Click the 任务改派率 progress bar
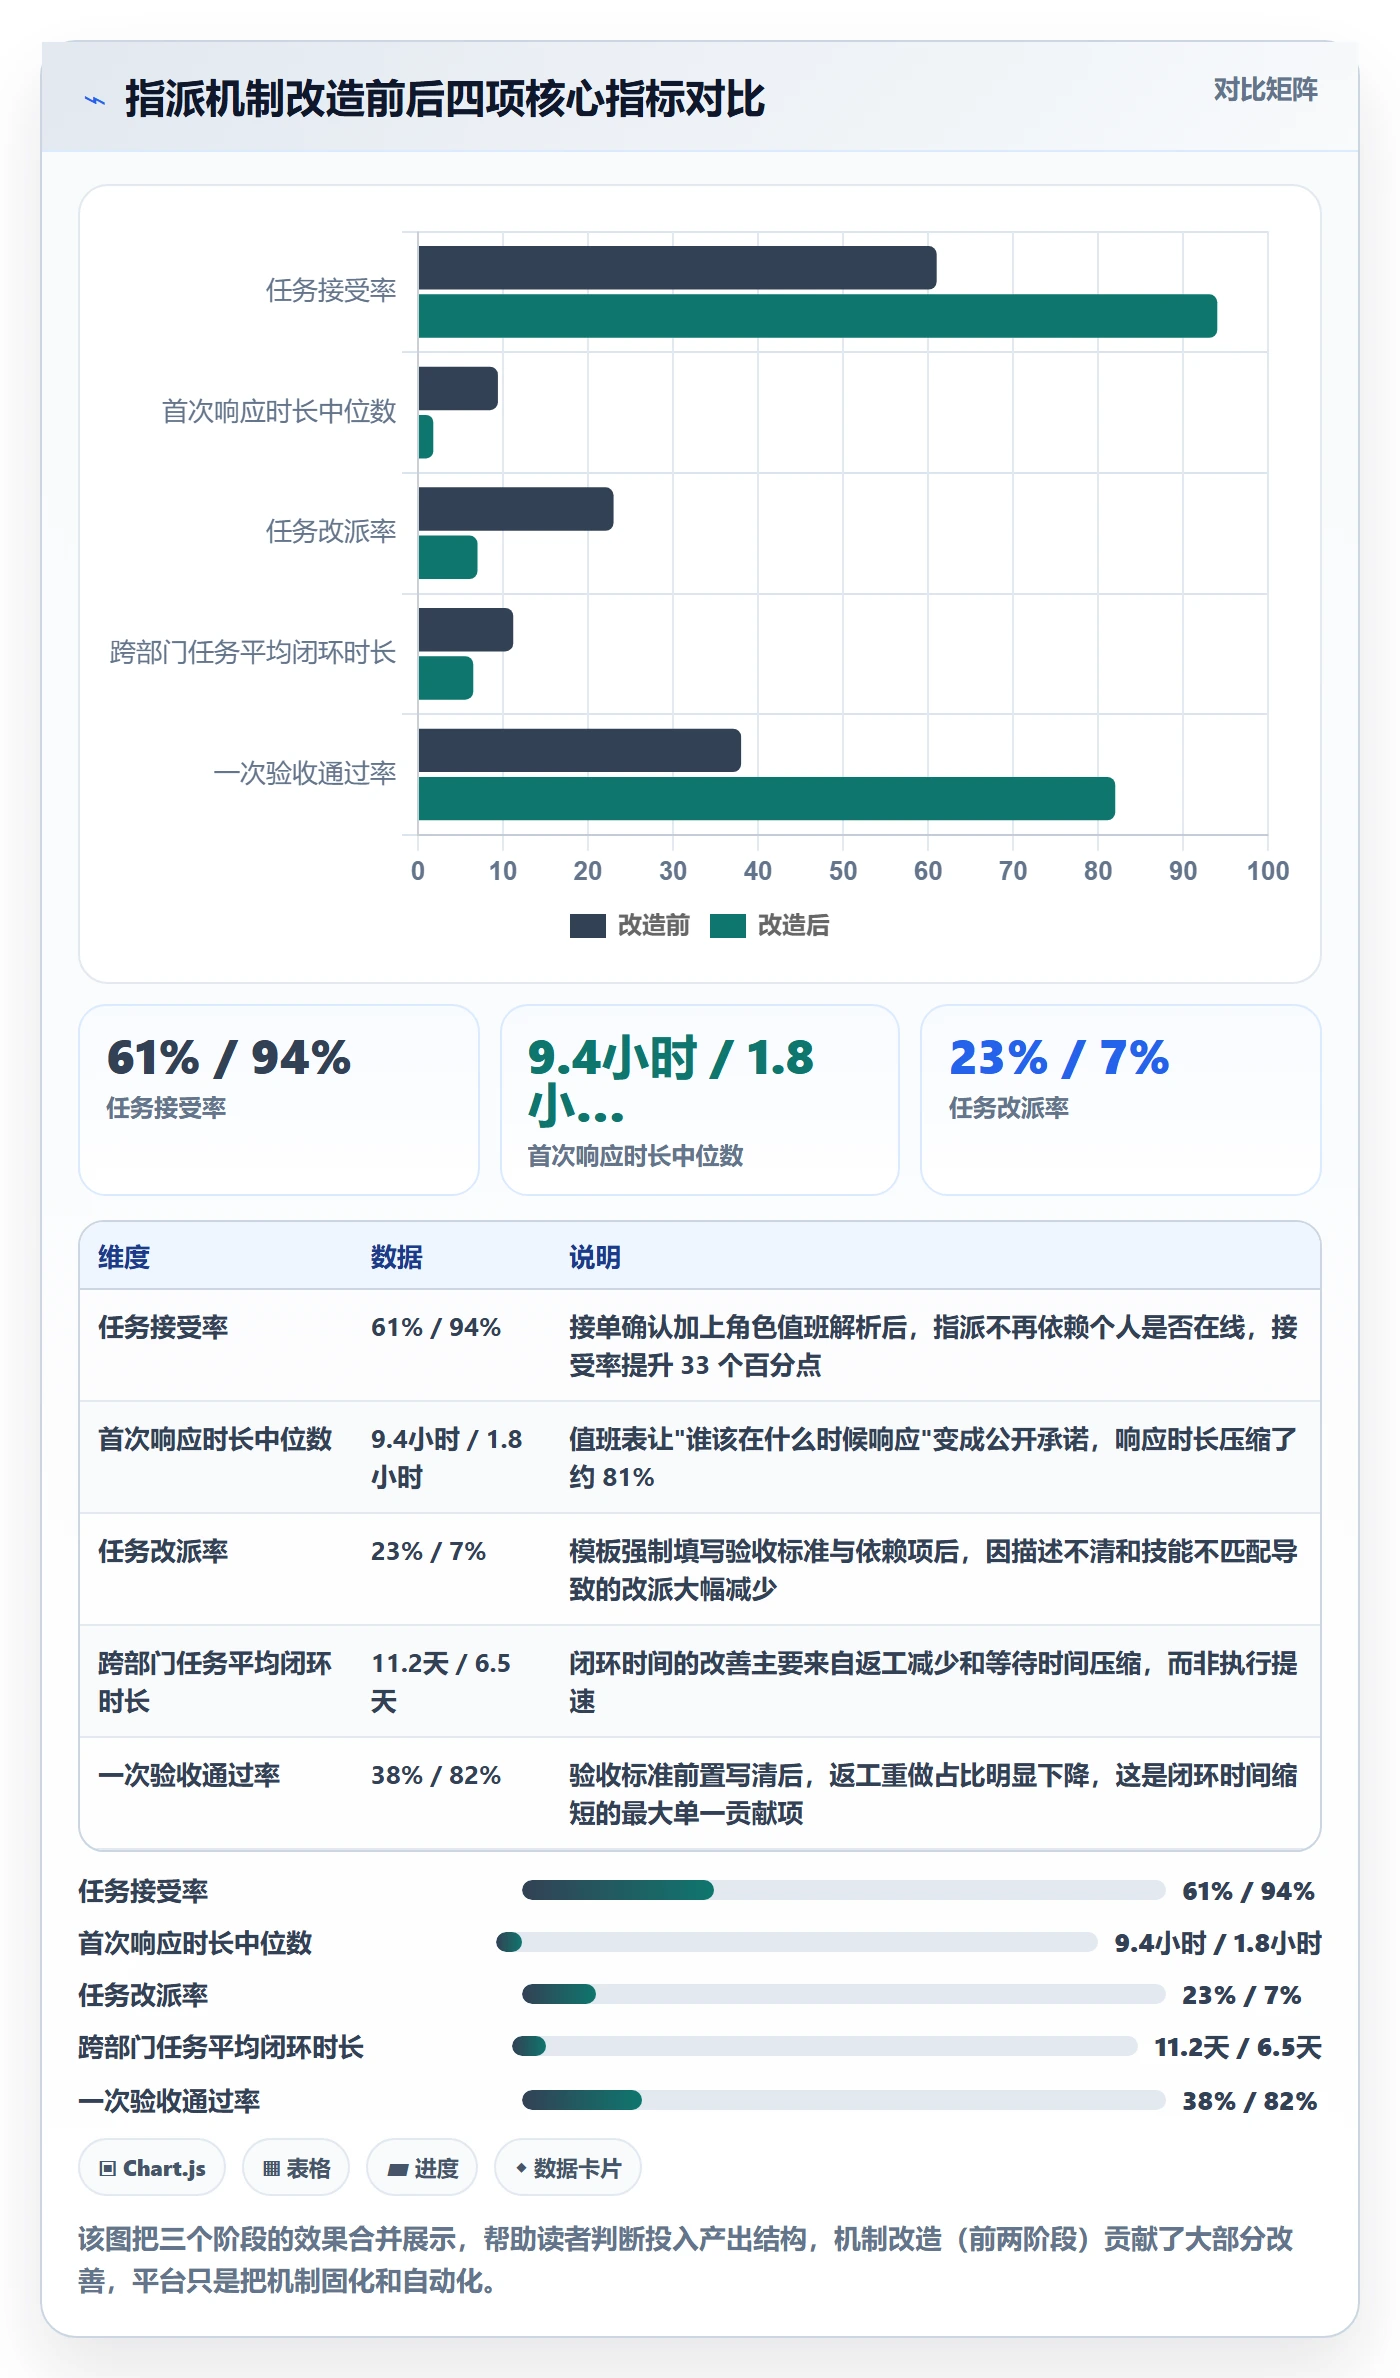1400x2378 pixels. click(844, 1994)
